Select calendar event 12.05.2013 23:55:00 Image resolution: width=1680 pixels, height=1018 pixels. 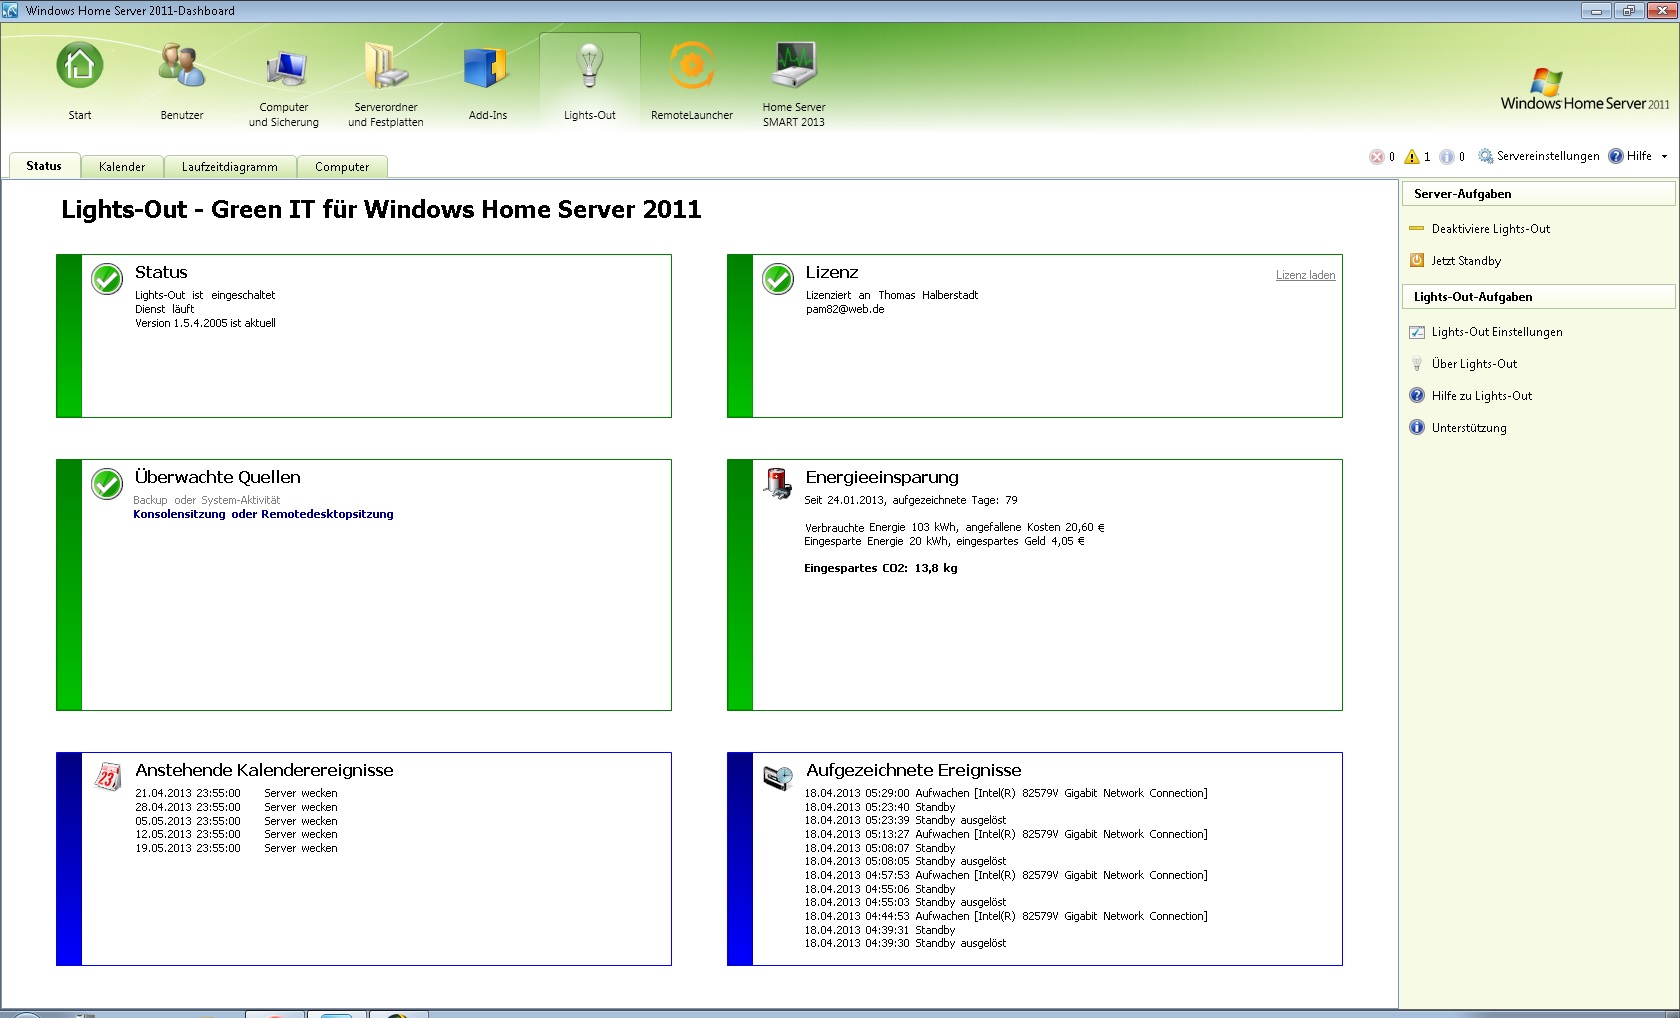tap(236, 834)
